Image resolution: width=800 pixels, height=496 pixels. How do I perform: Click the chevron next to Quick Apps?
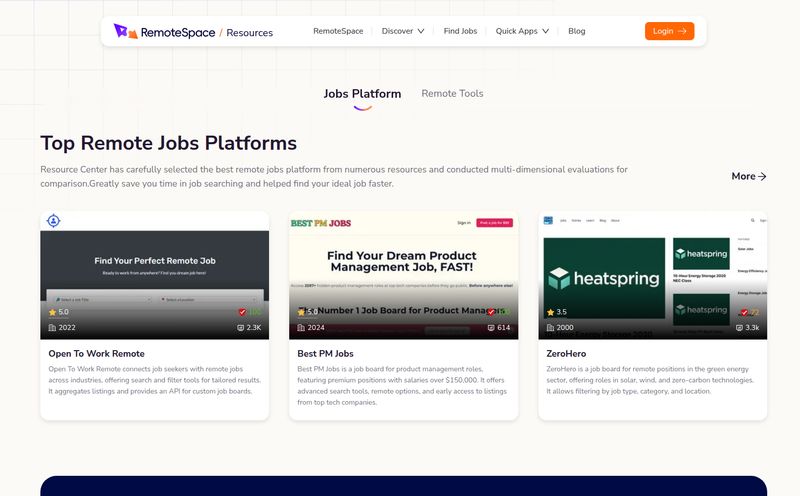click(x=545, y=31)
